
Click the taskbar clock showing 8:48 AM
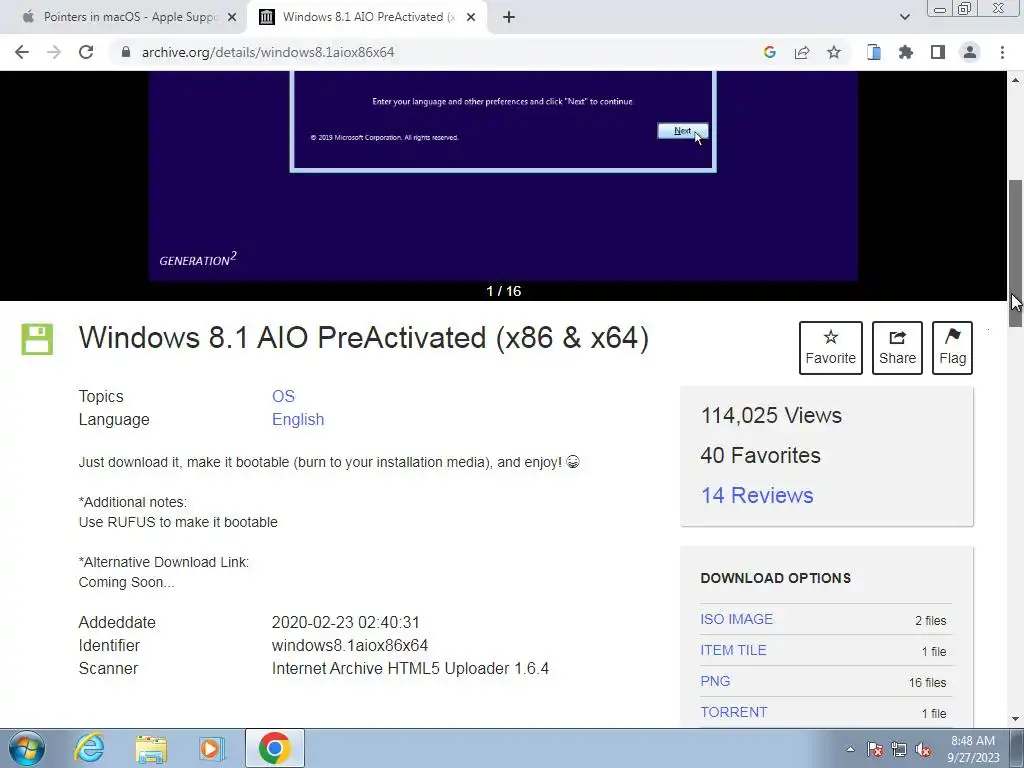tap(973, 749)
